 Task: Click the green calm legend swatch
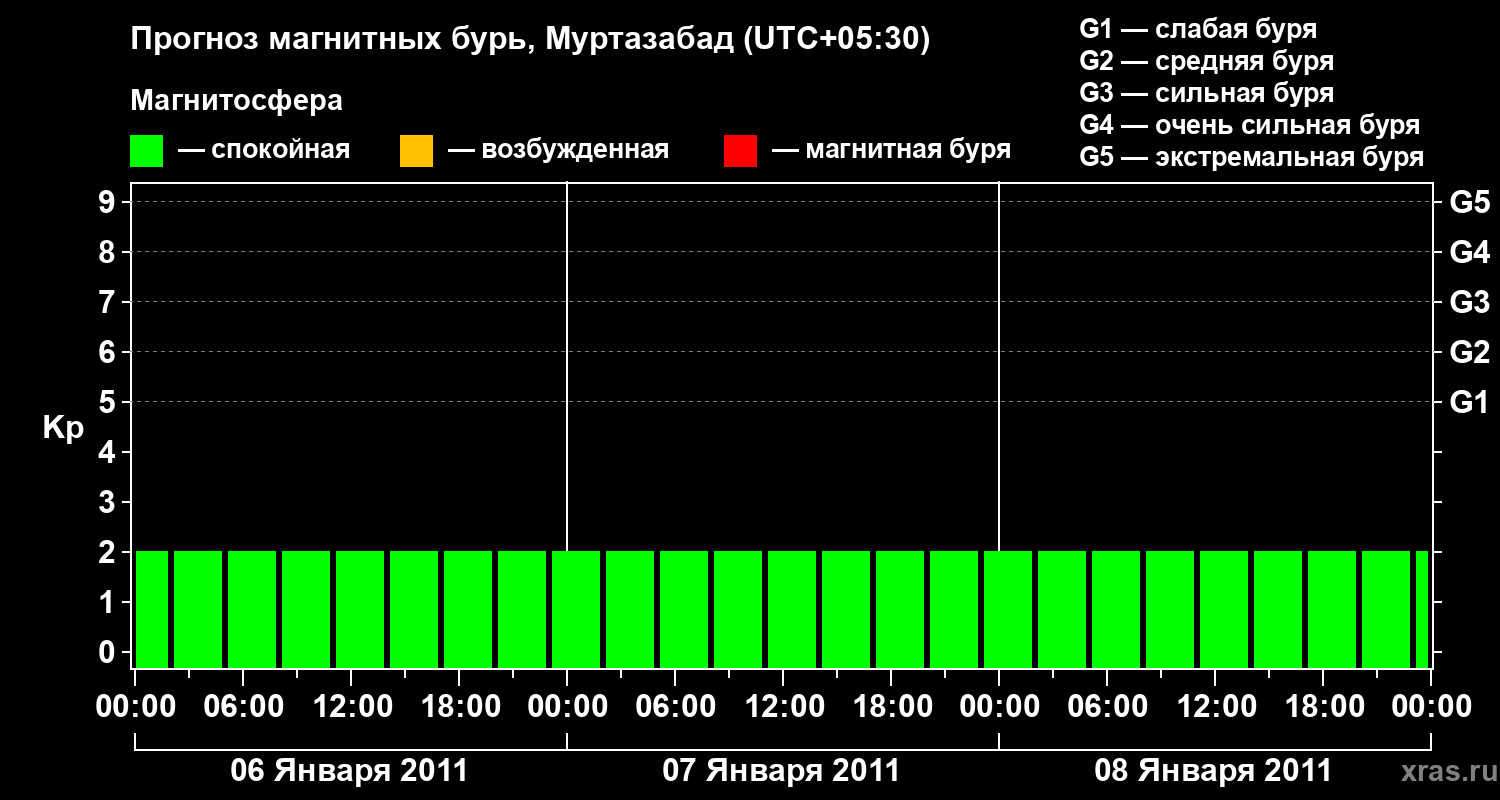point(147,151)
